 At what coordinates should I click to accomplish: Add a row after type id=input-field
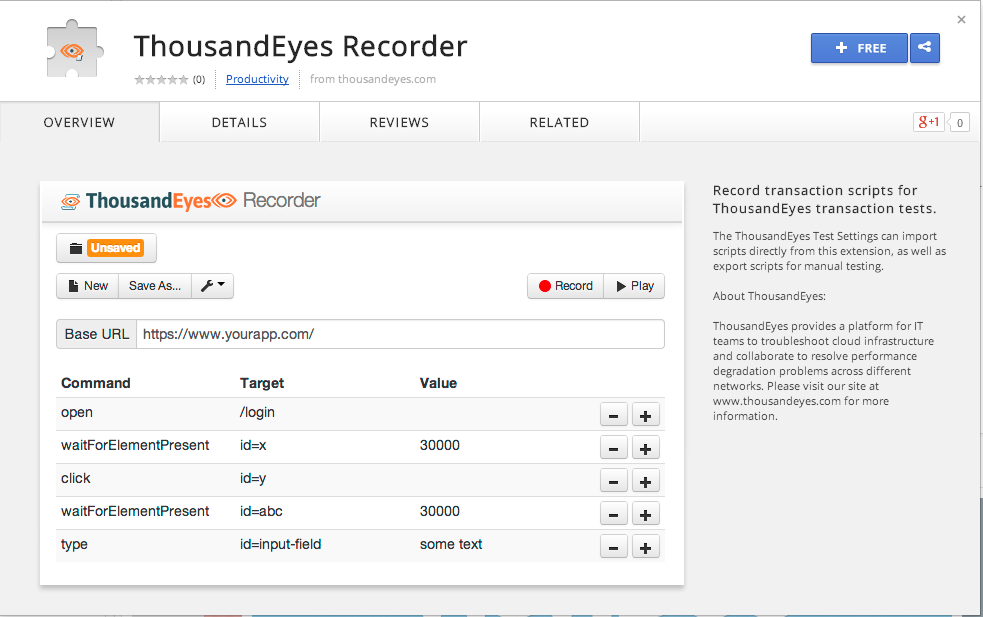coord(645,548)
